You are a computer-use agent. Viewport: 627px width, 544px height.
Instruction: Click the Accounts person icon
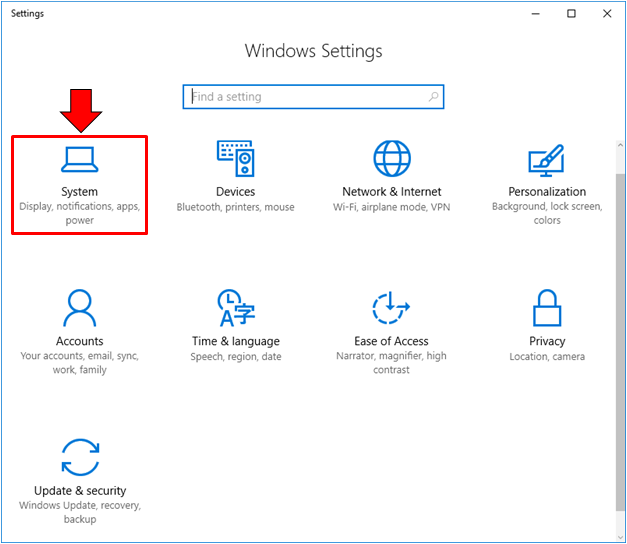coord(79,309)
